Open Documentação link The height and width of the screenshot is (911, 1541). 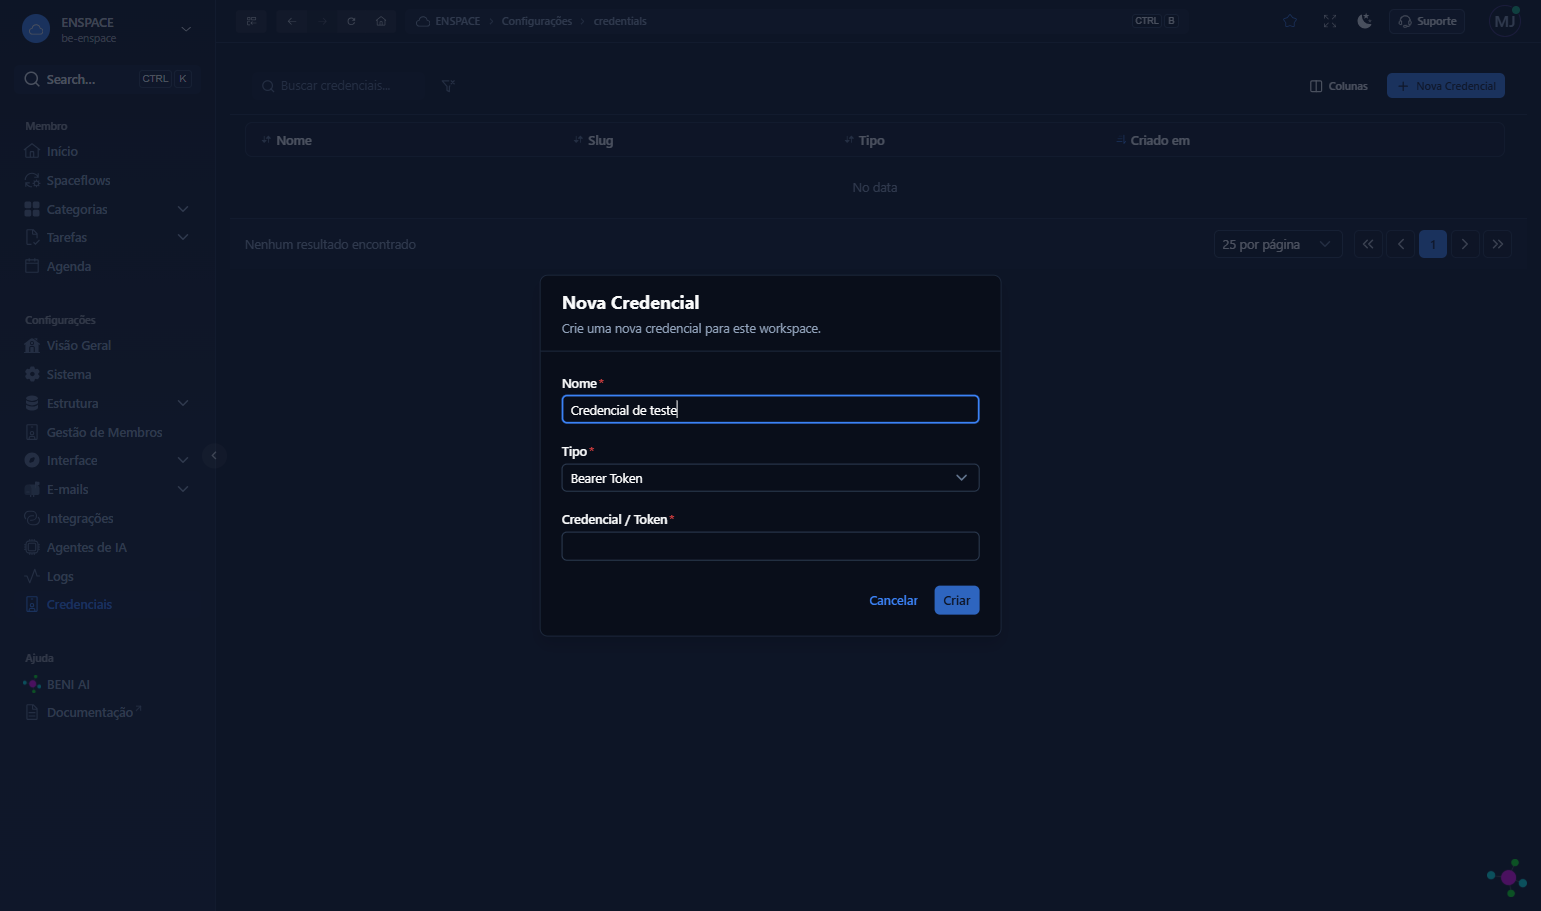pyautogui.click(x=90, y=712)
